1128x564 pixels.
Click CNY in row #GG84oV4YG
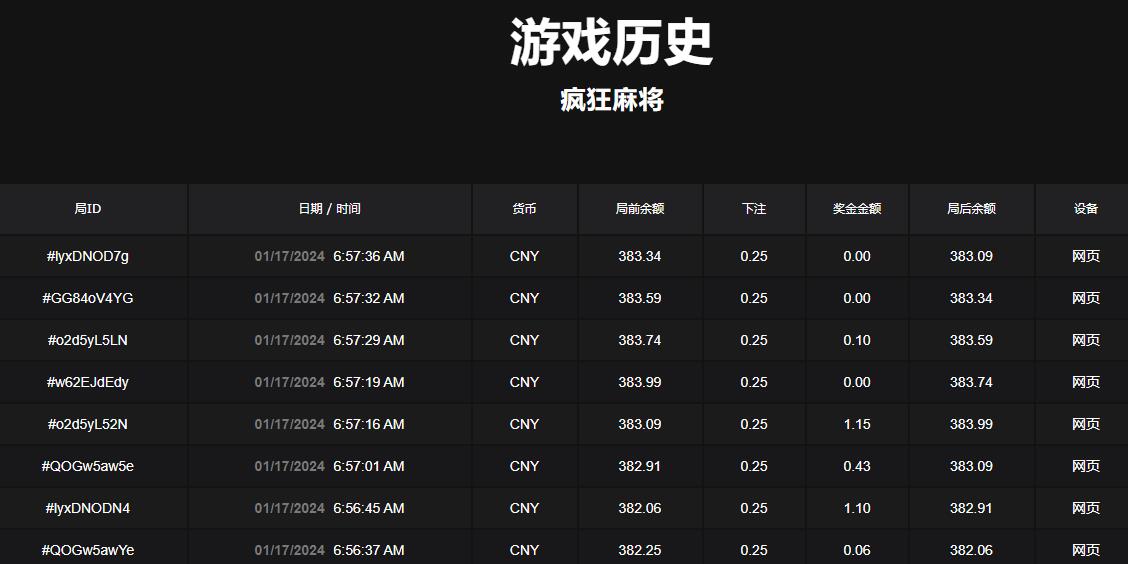coord(524,298)
